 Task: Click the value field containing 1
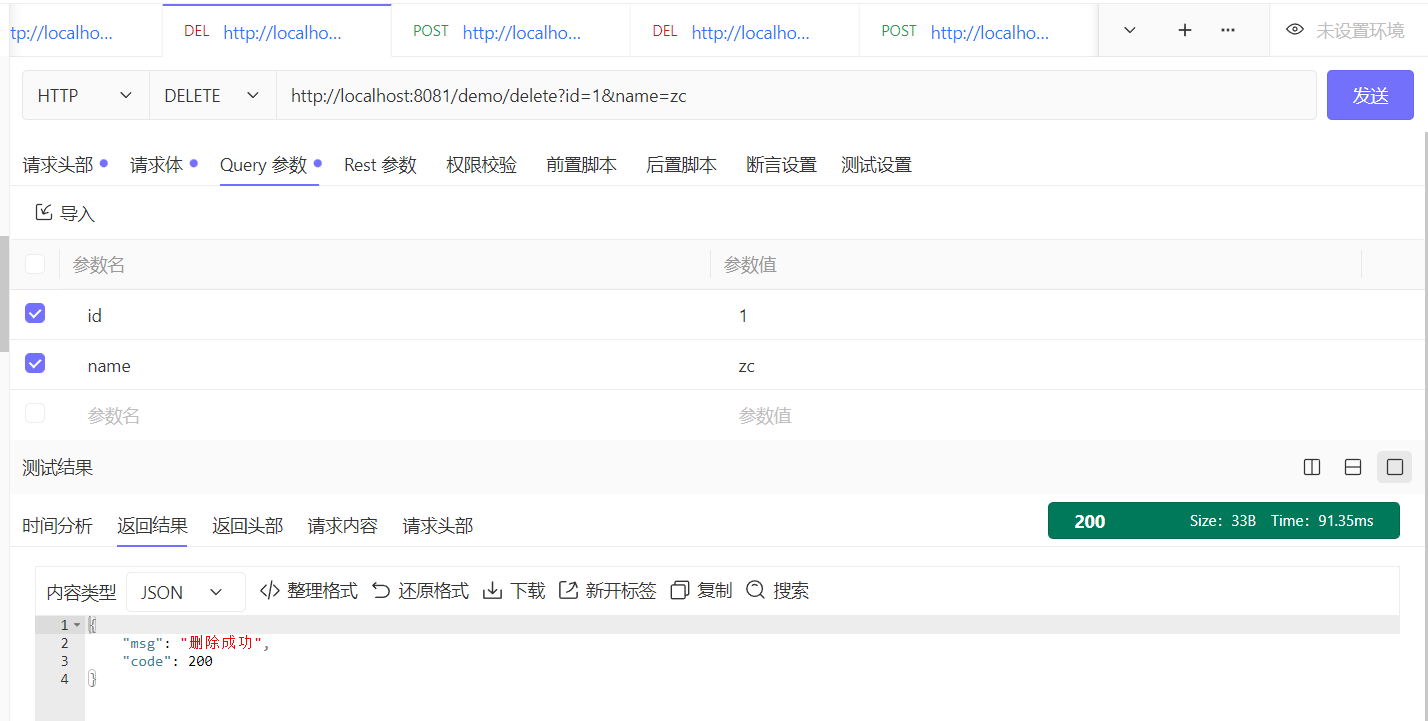click(1035, 315)
